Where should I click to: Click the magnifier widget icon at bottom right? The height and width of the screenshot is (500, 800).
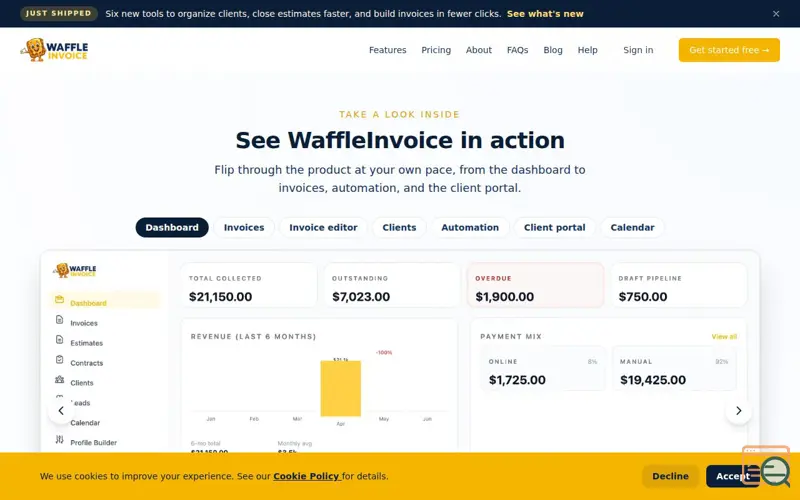(776, 470)
